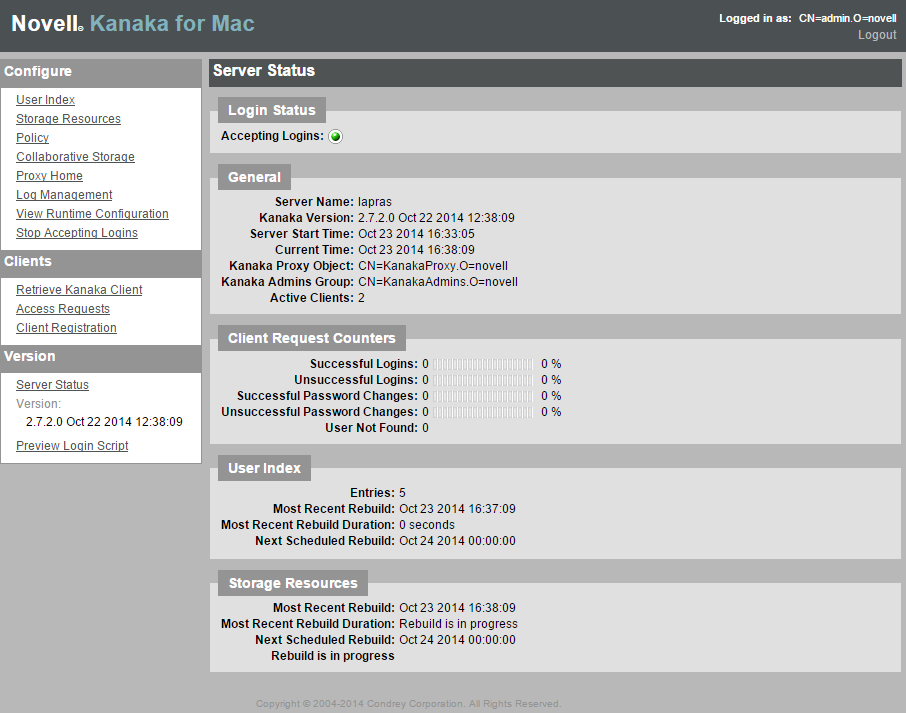906x713 pixels.
Task: Click the Unsuccessful Password Changes progress bar
Action: [483, 412]
